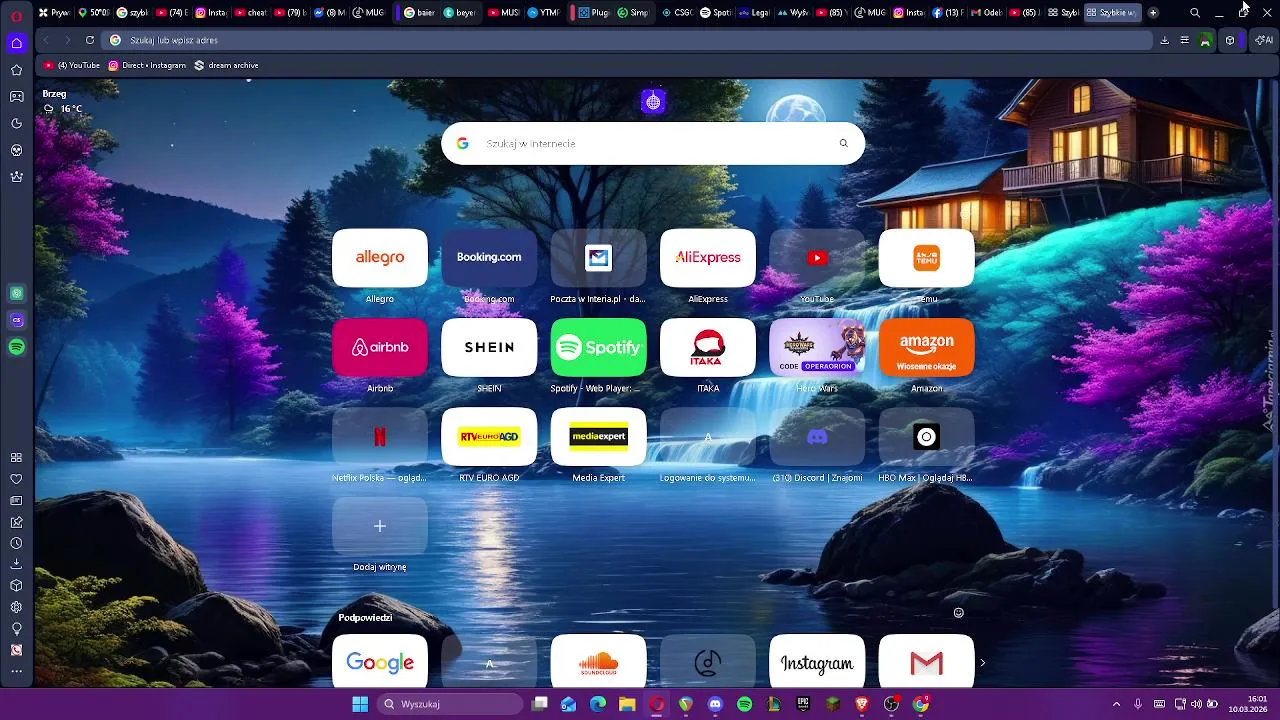1280x720 pixels.
Task: Open Easy Setup sliders icon in the toolbar
Action: click(1184, 40)
